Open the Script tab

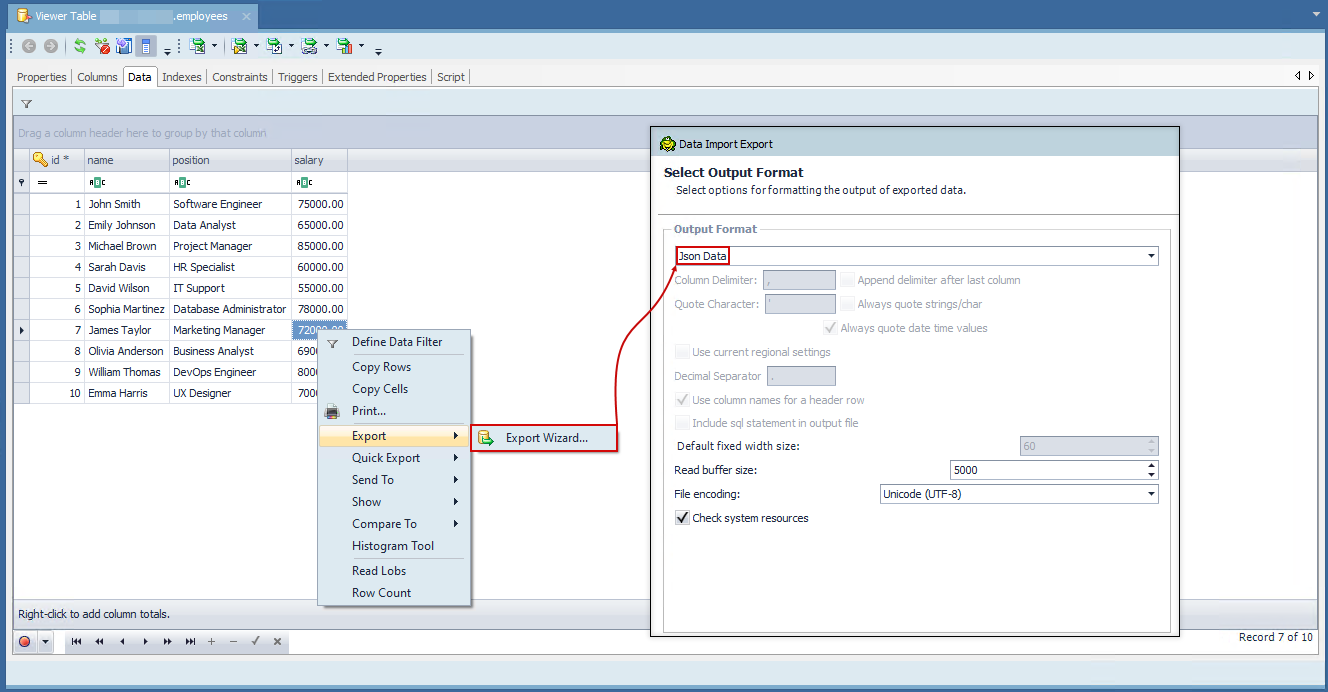451,77
